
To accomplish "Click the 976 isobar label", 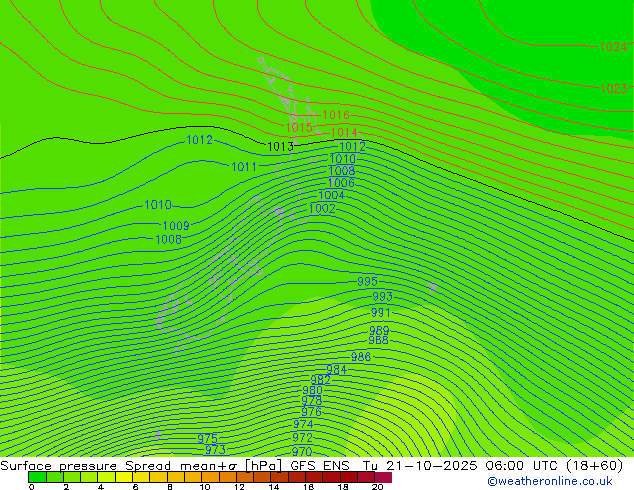I will point(311,412).
